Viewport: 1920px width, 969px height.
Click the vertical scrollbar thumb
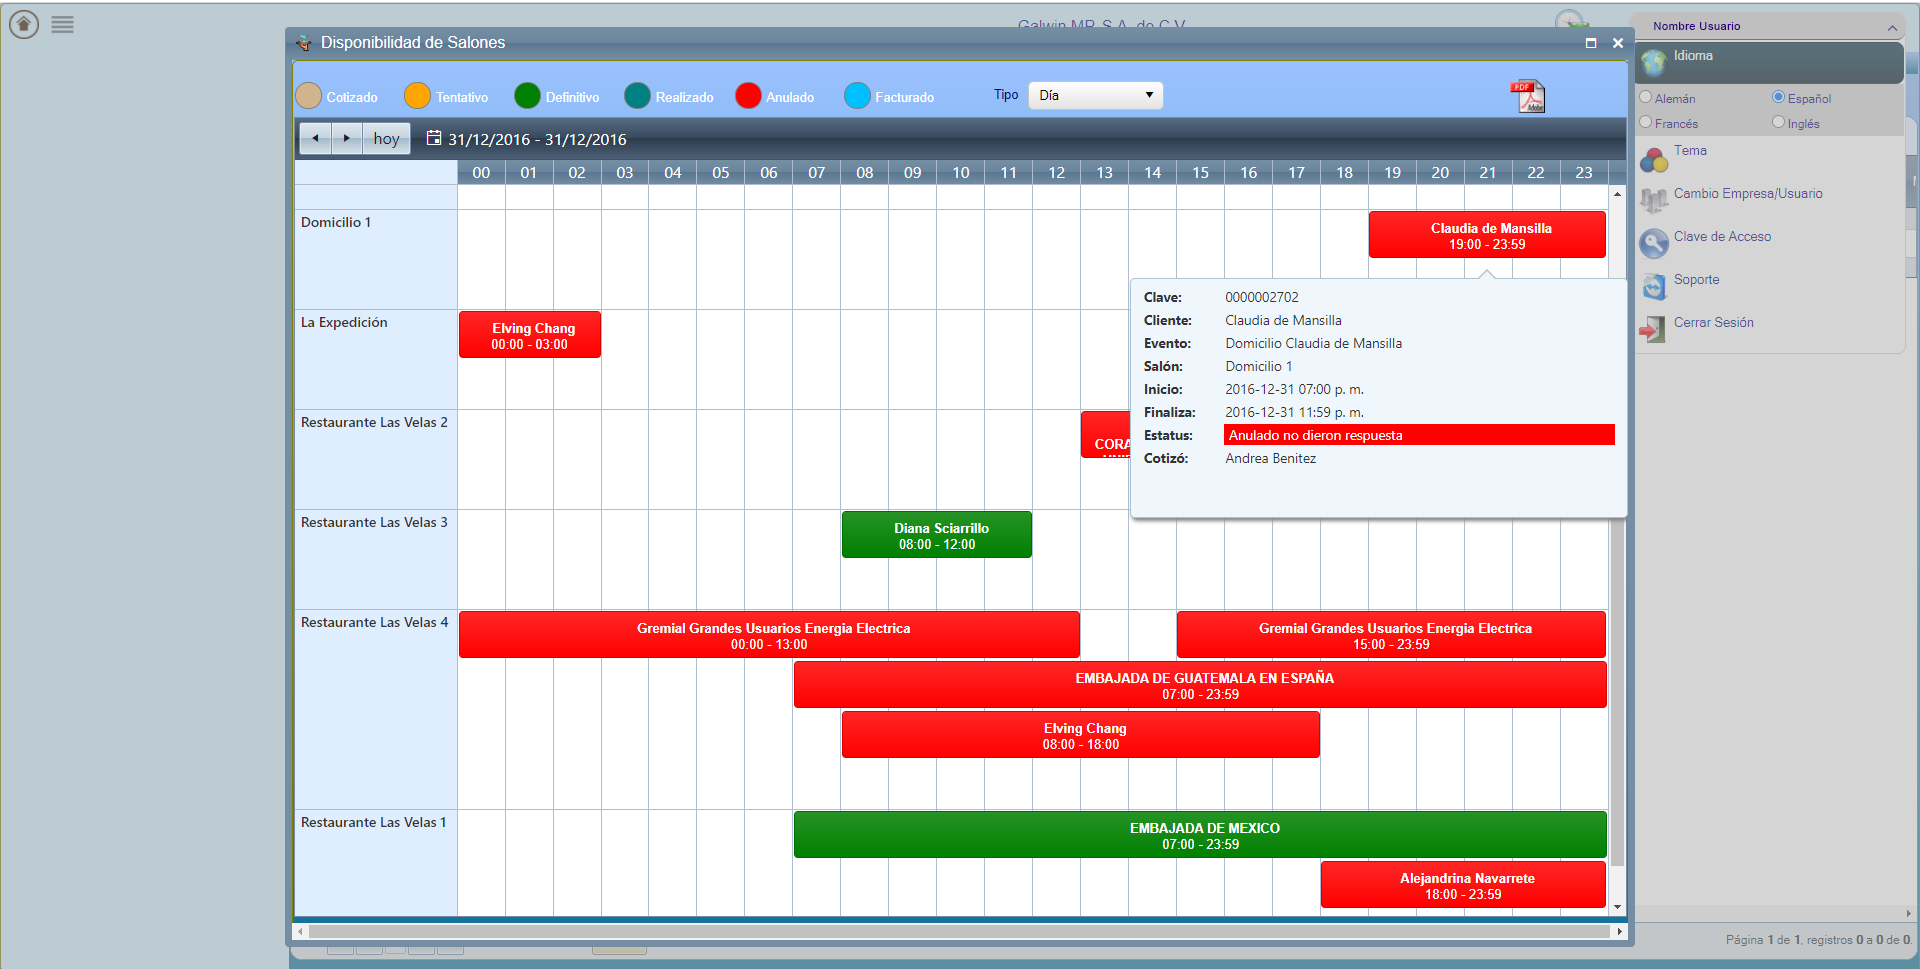pos(1617,691)
